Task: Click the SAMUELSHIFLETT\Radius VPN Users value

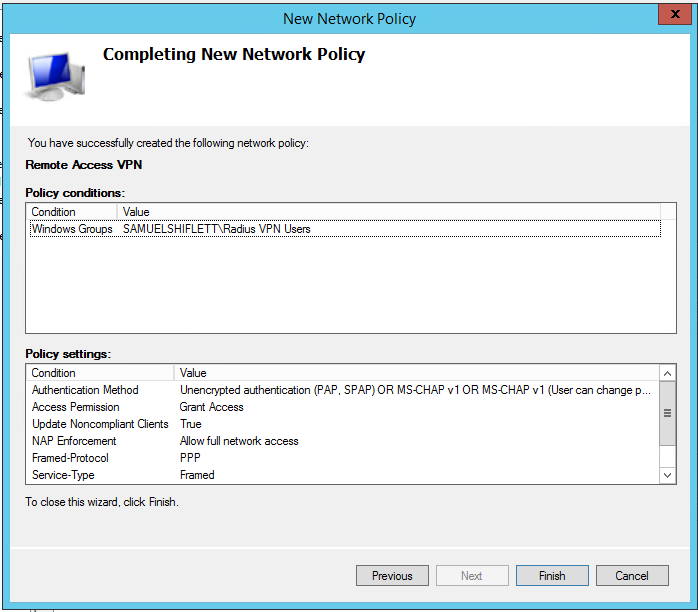Action: tap(217, 229)
